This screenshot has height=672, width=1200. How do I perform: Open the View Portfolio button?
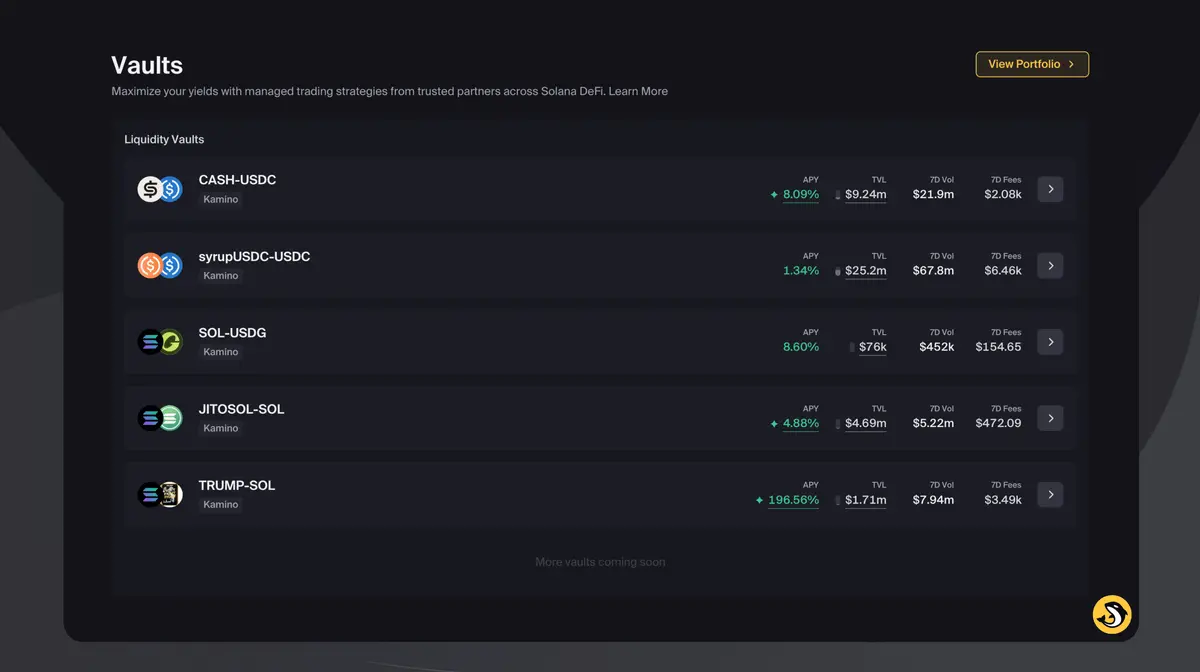point(1032,64)
